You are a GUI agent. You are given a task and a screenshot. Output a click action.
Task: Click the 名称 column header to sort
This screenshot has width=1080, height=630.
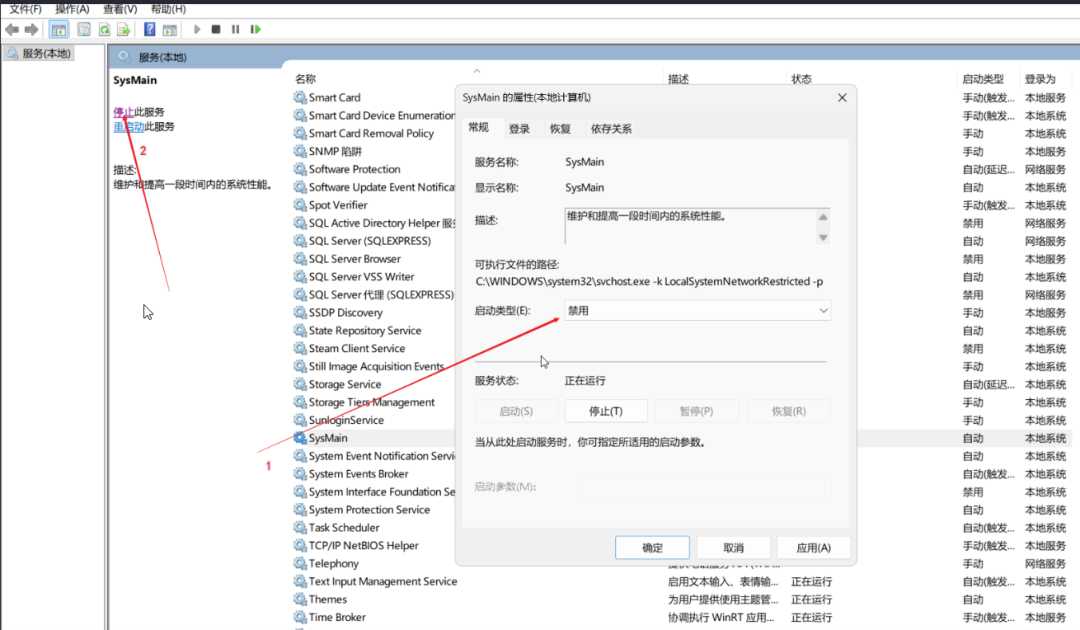click(306, 79)
